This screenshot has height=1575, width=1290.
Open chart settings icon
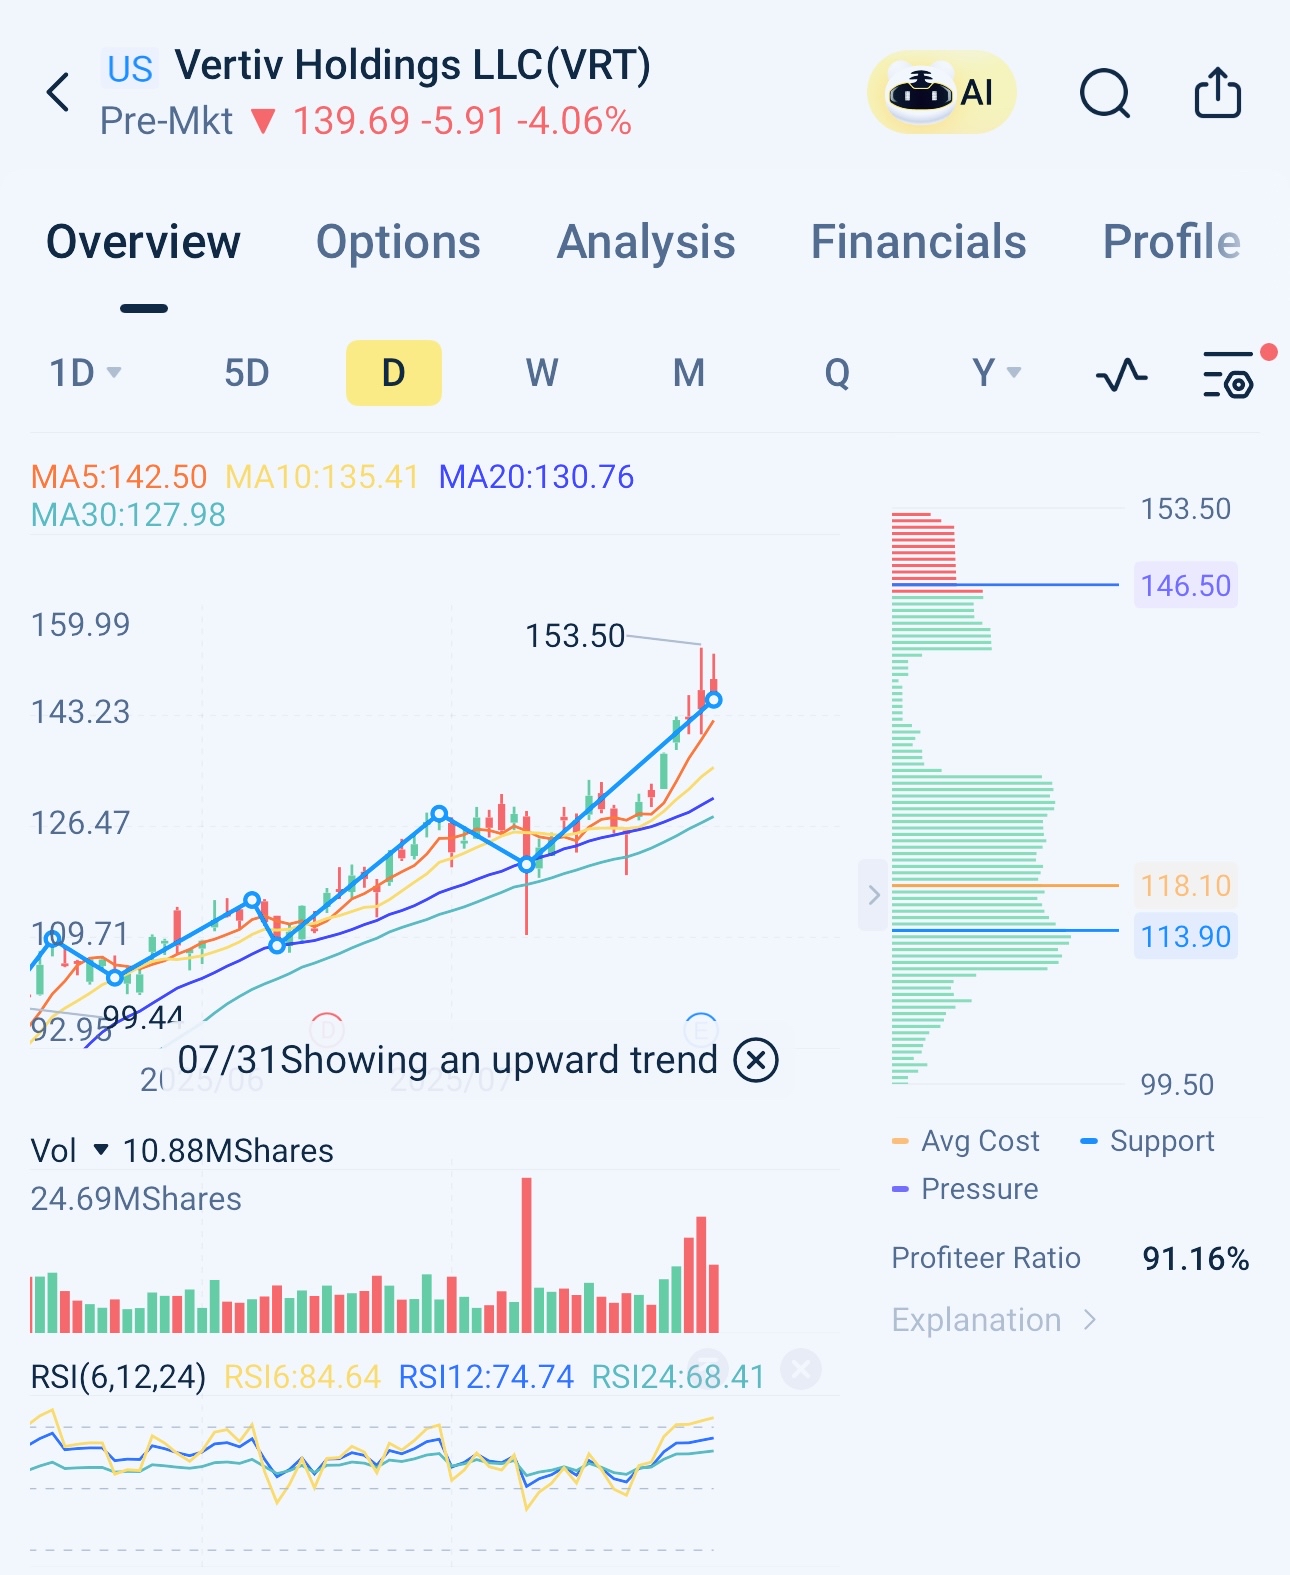[x=1229, y=375]
